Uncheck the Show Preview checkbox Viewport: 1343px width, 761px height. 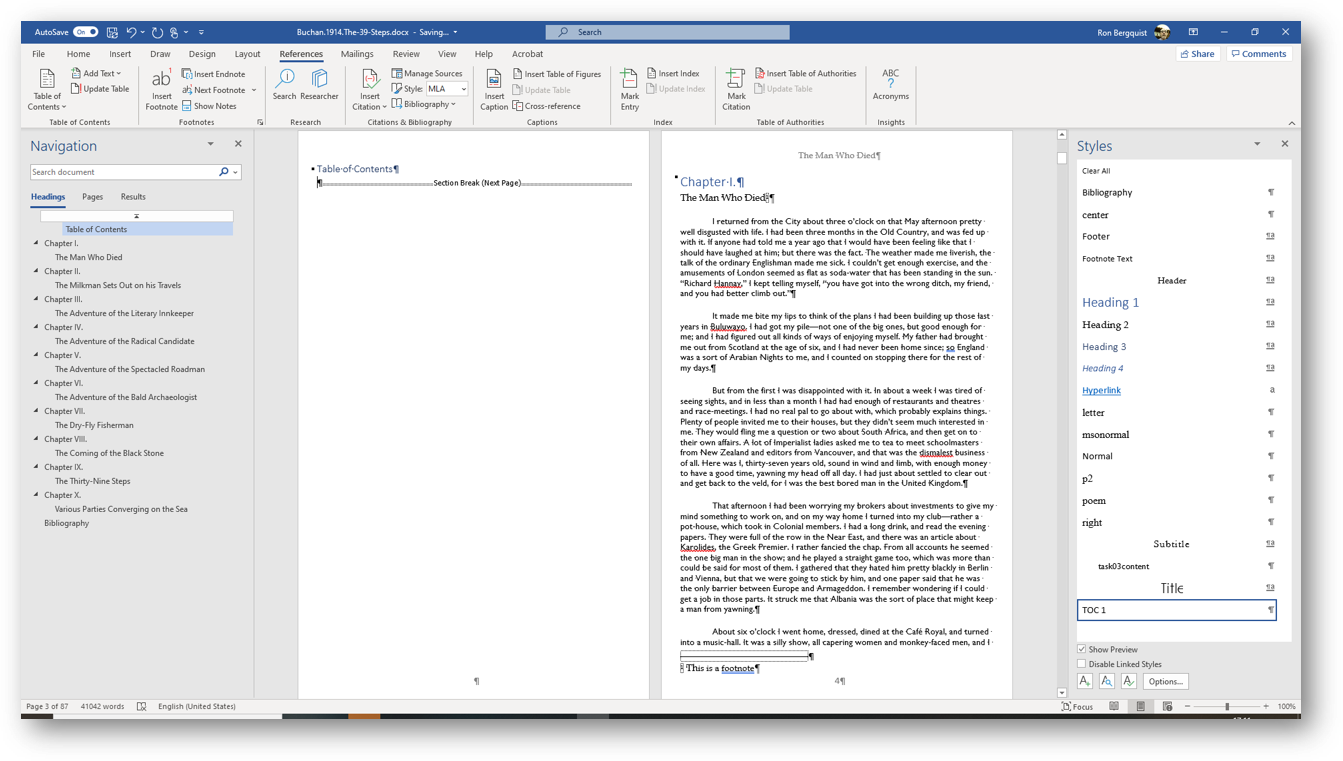pyautogui.click(x=1082, y=650)
